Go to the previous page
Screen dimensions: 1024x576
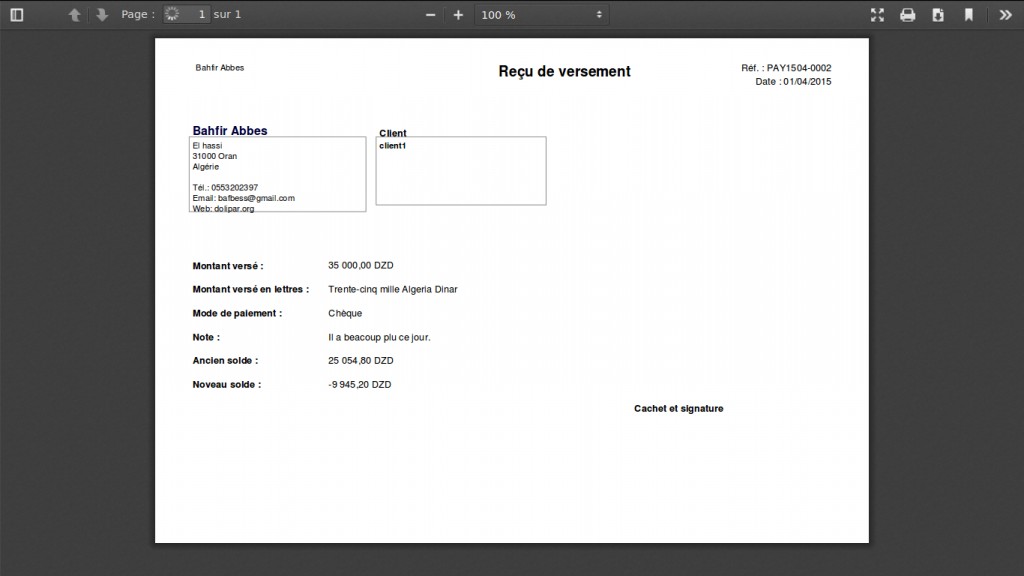[x=74, y=15]
